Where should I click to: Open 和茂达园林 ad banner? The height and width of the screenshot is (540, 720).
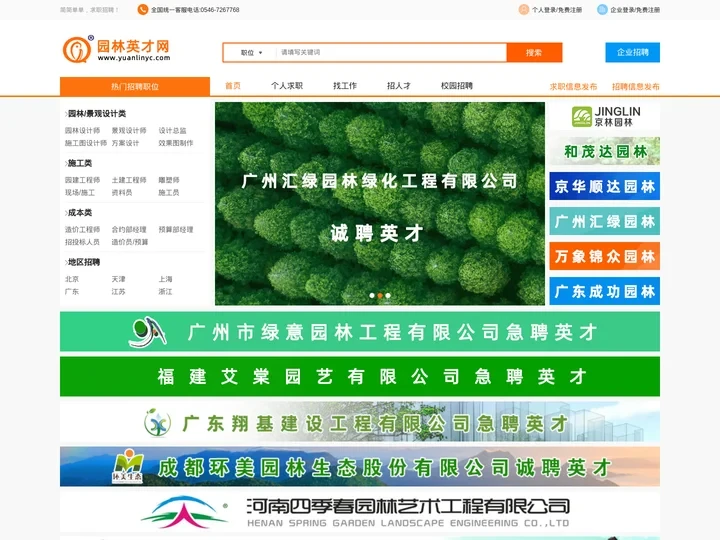pos(605,151)
